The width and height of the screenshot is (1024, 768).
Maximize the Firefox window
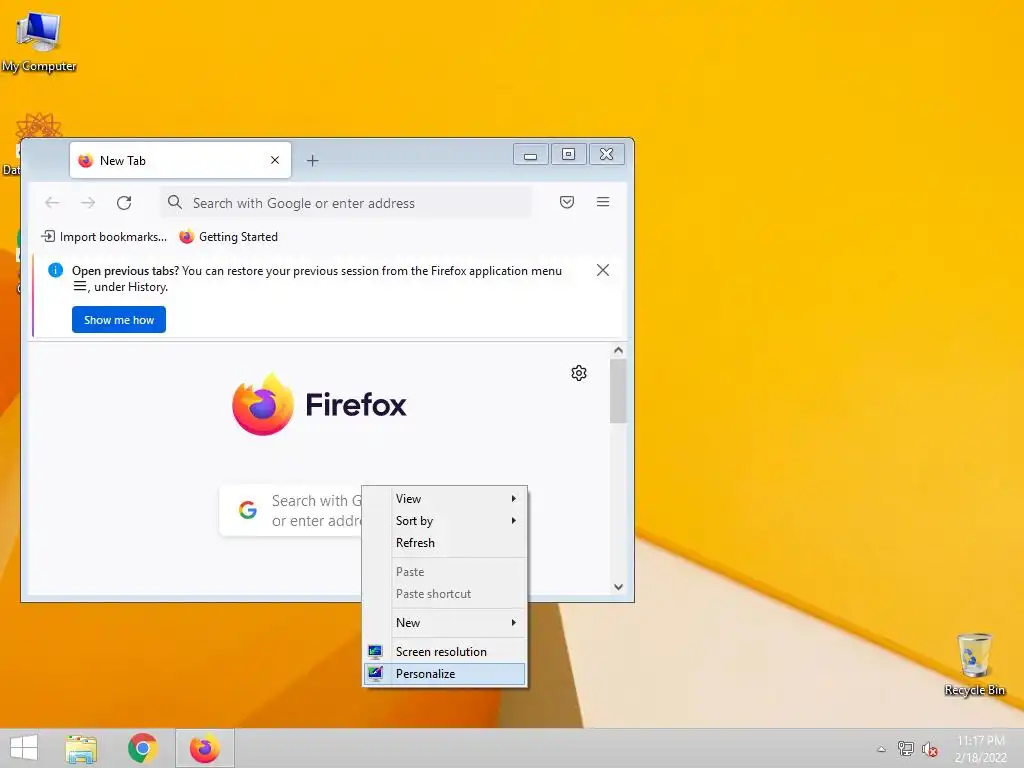[568, 155]
